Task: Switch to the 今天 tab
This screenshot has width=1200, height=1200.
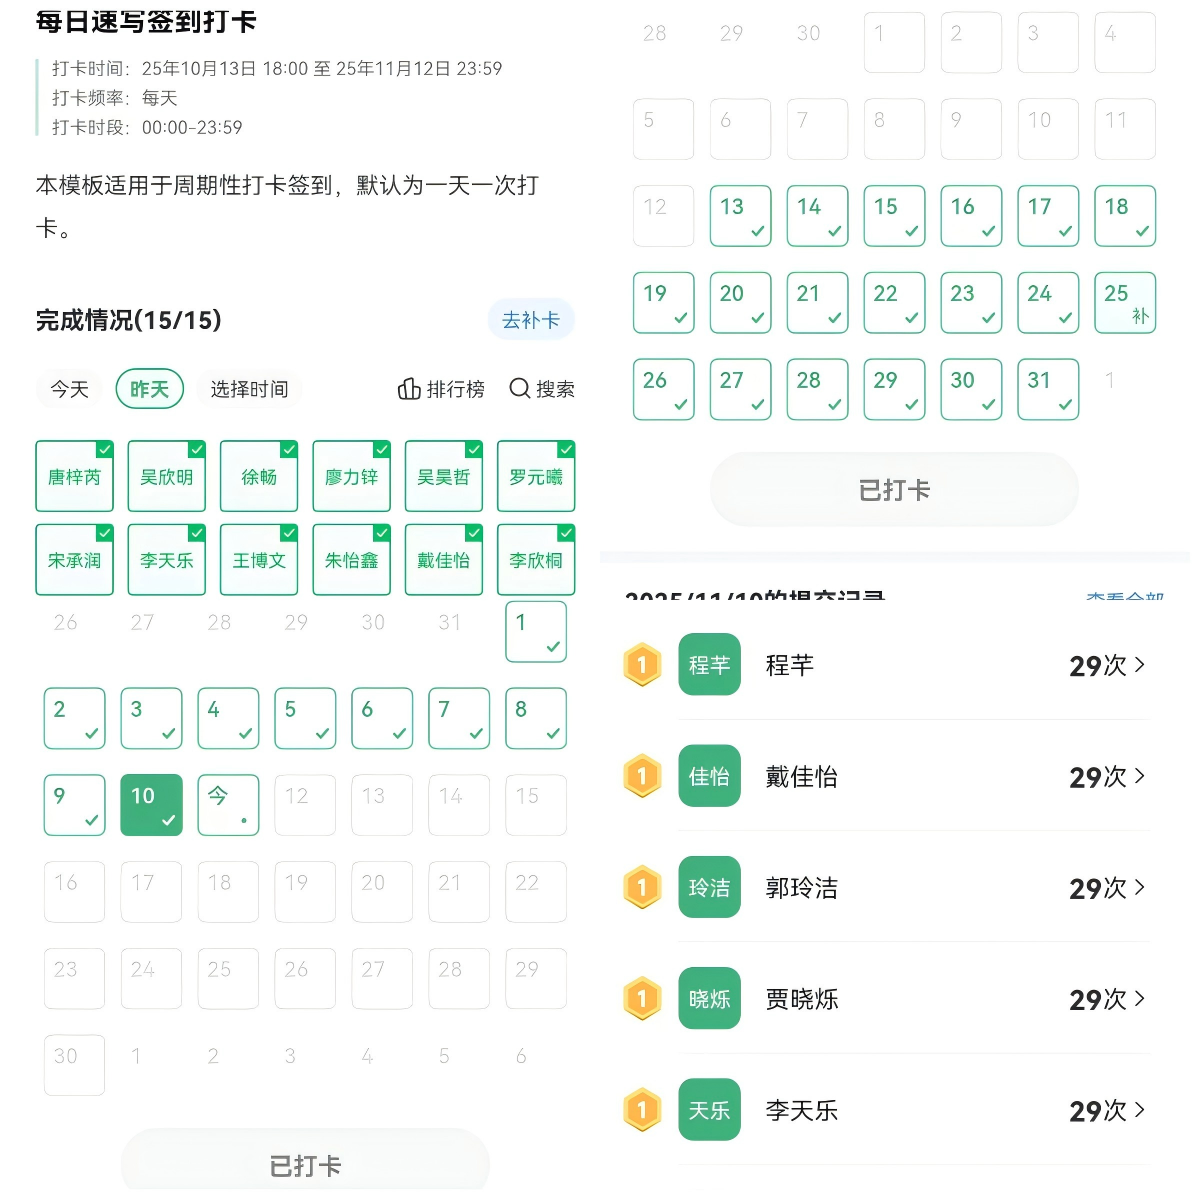Action: tap(70, 389)
